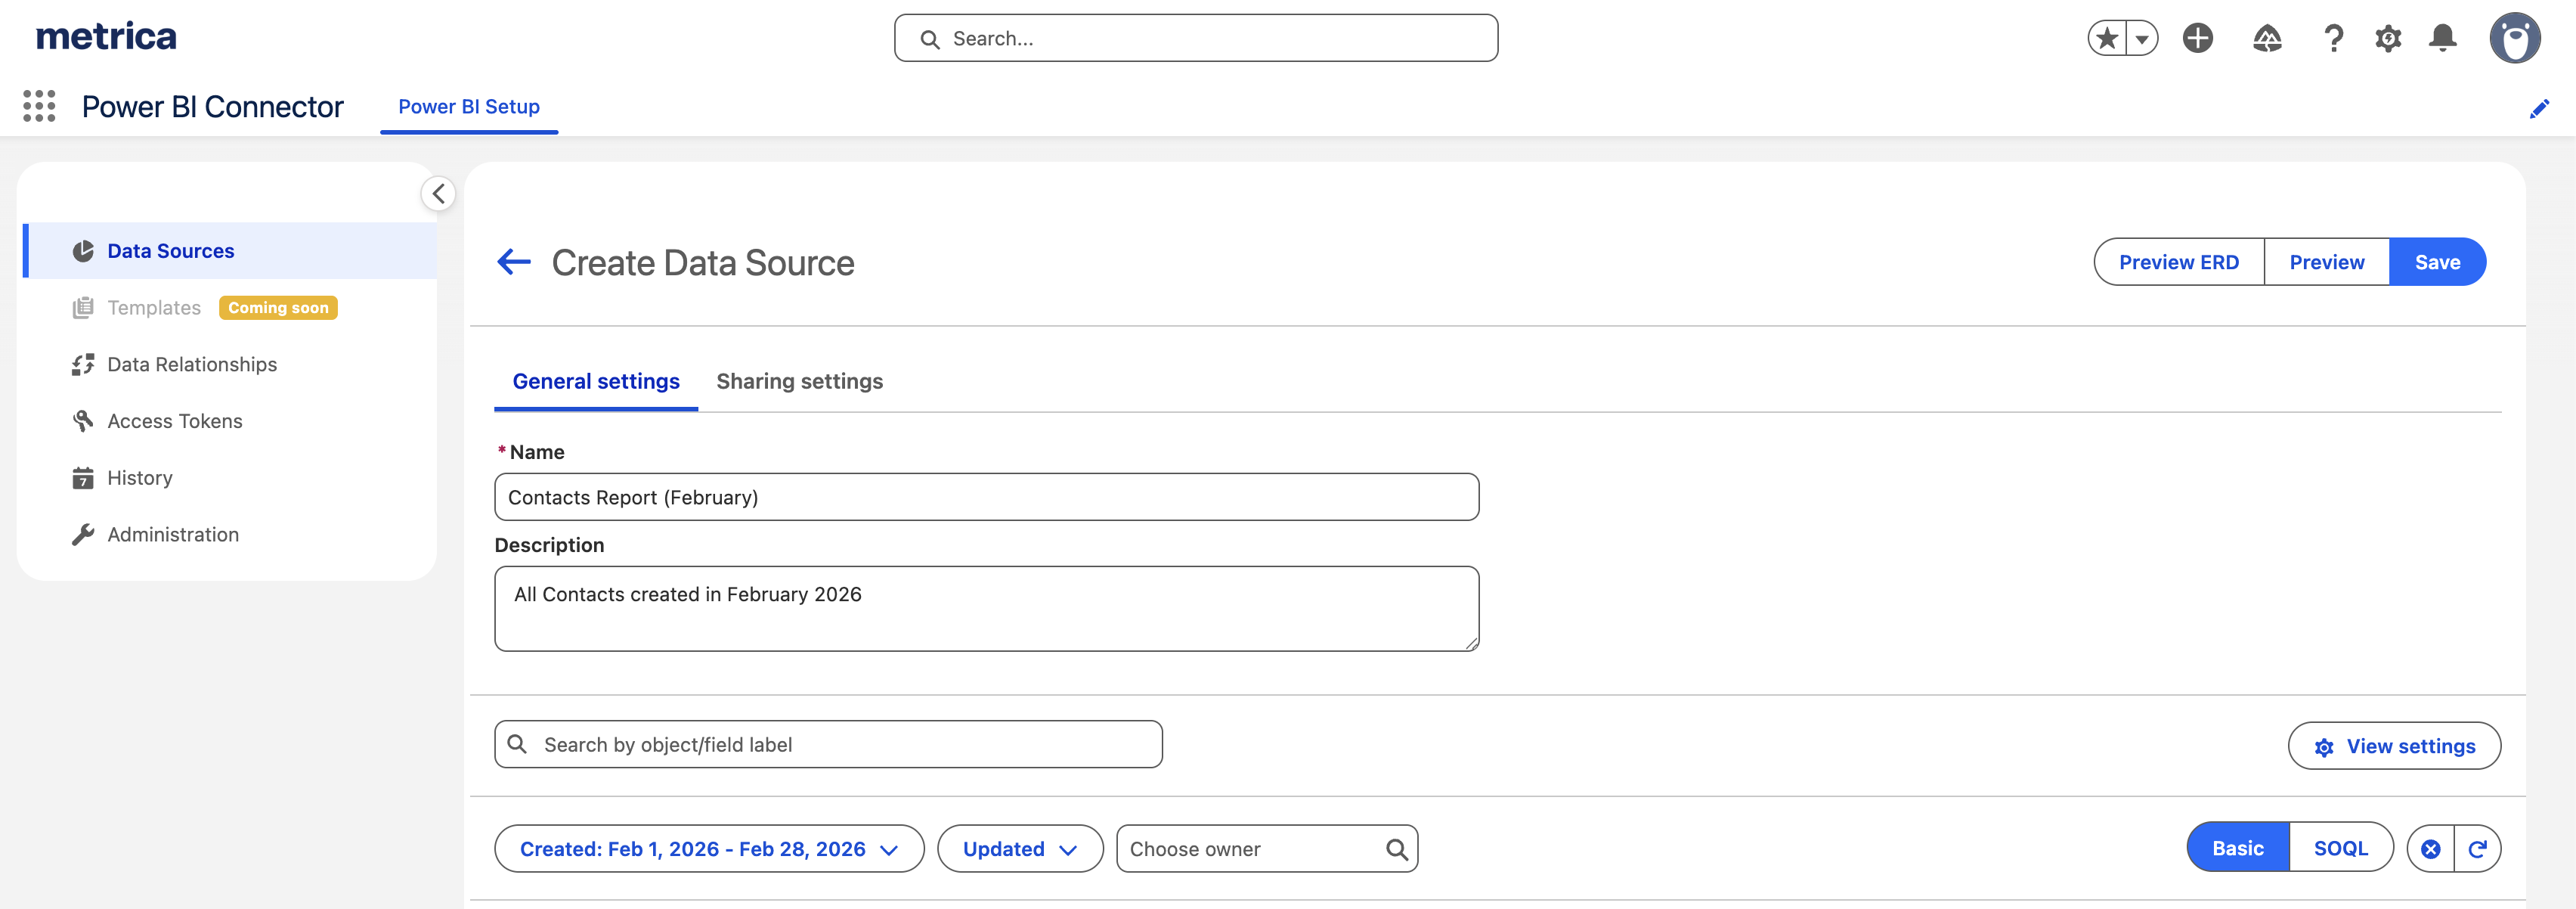This screenshot has width=2576, height=909.
Task: Open Data Relationships in the sidebar
Action: [x=192, y=364]
